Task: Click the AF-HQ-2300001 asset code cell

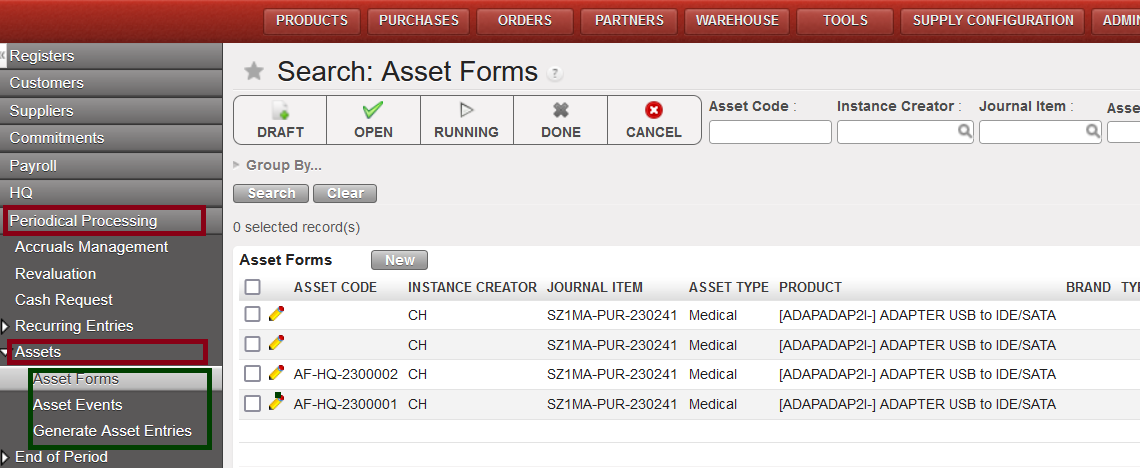Action: point(346,404)
